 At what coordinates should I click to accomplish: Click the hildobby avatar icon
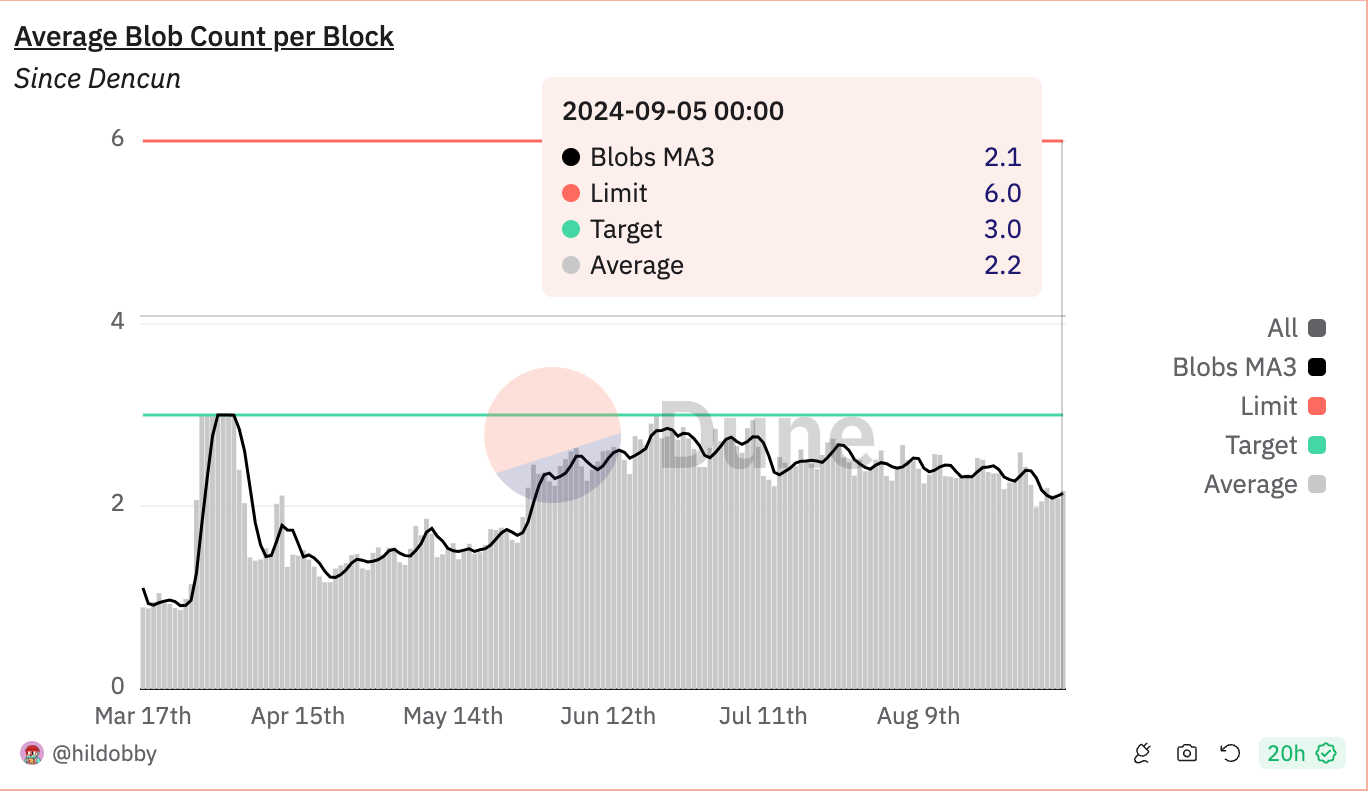click(x=31, y=753)
